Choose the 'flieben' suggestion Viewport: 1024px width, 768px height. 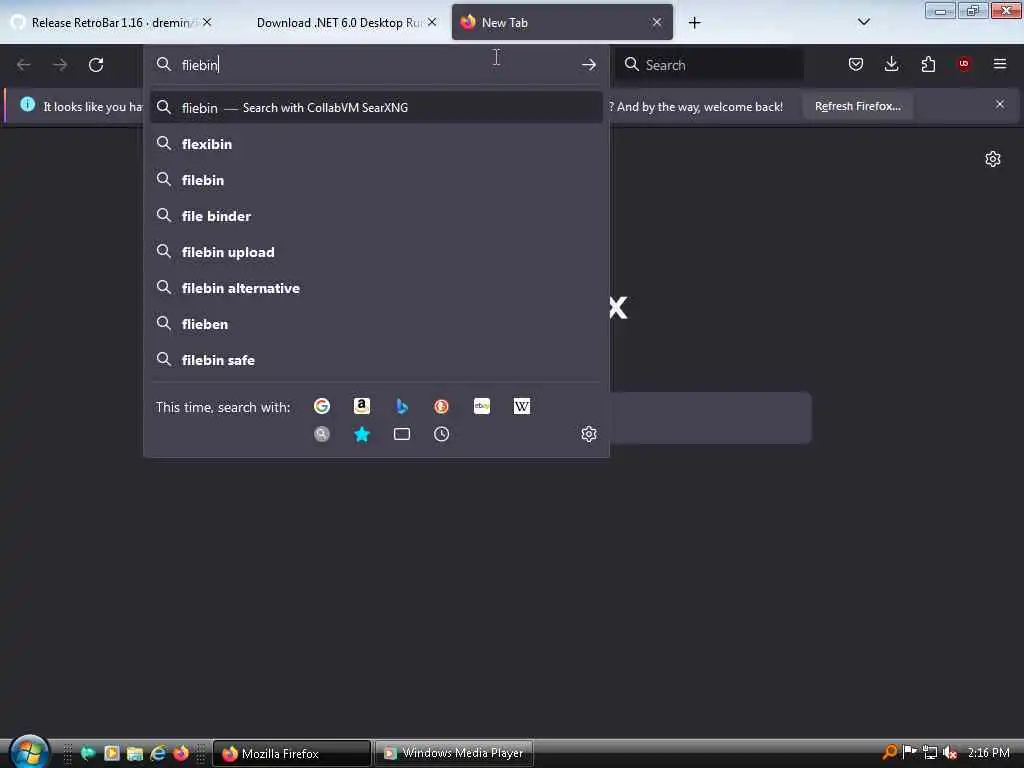376,323
